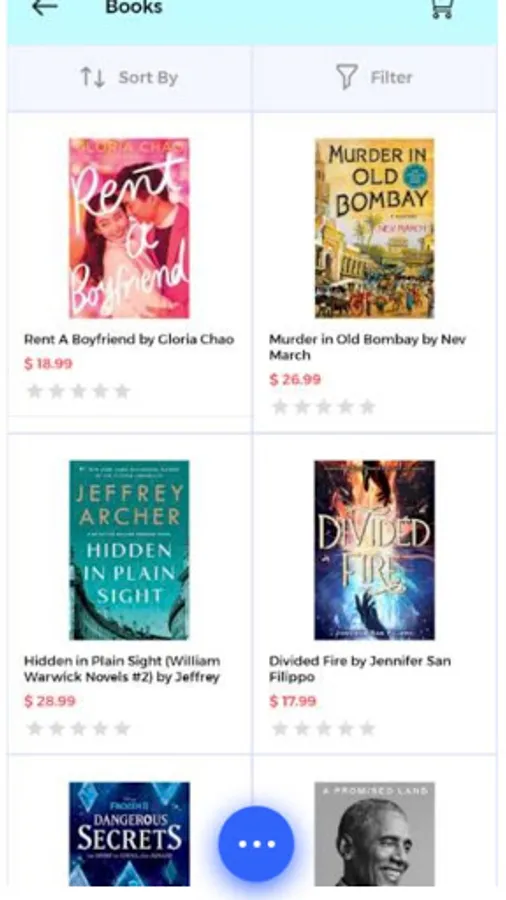The image size is (506, 900).
Task: Click the $28.99 price of Hidden in Plain Sight
Action: tap(50, 701)
